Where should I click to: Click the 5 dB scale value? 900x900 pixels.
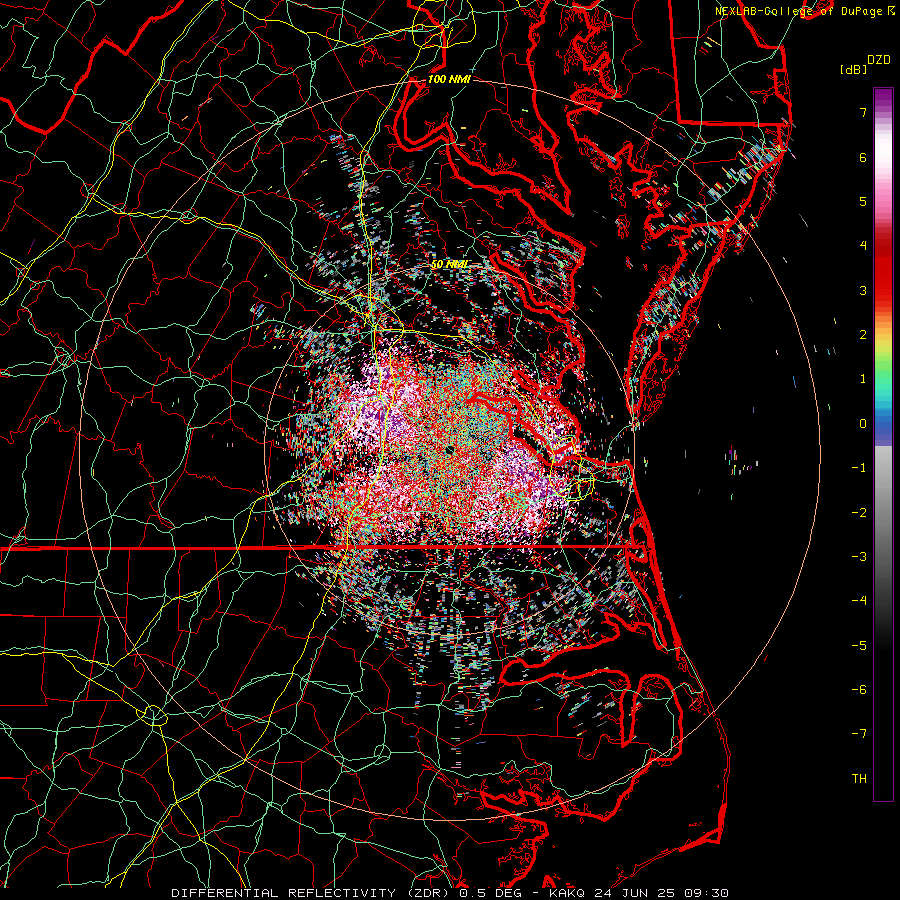click(863, 201)
